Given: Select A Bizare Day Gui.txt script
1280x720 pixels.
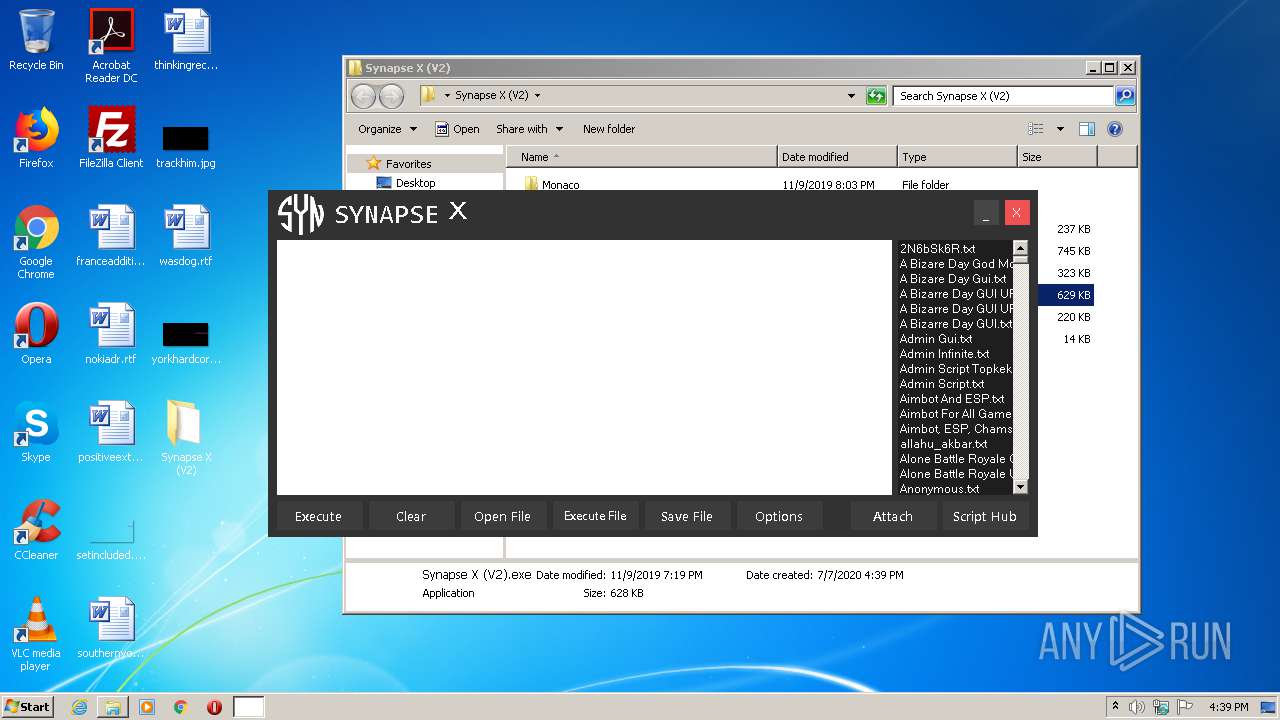Looking at the screenshot, I should 953,279.
